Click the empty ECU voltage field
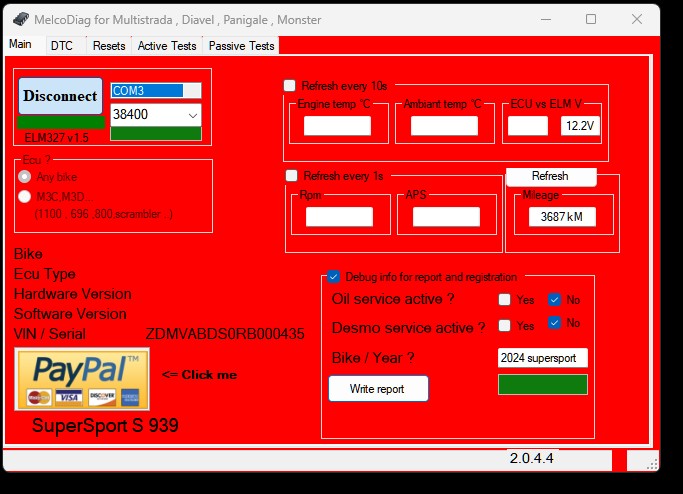The height and width of the screenshot is (494, 683). (528, 126)
